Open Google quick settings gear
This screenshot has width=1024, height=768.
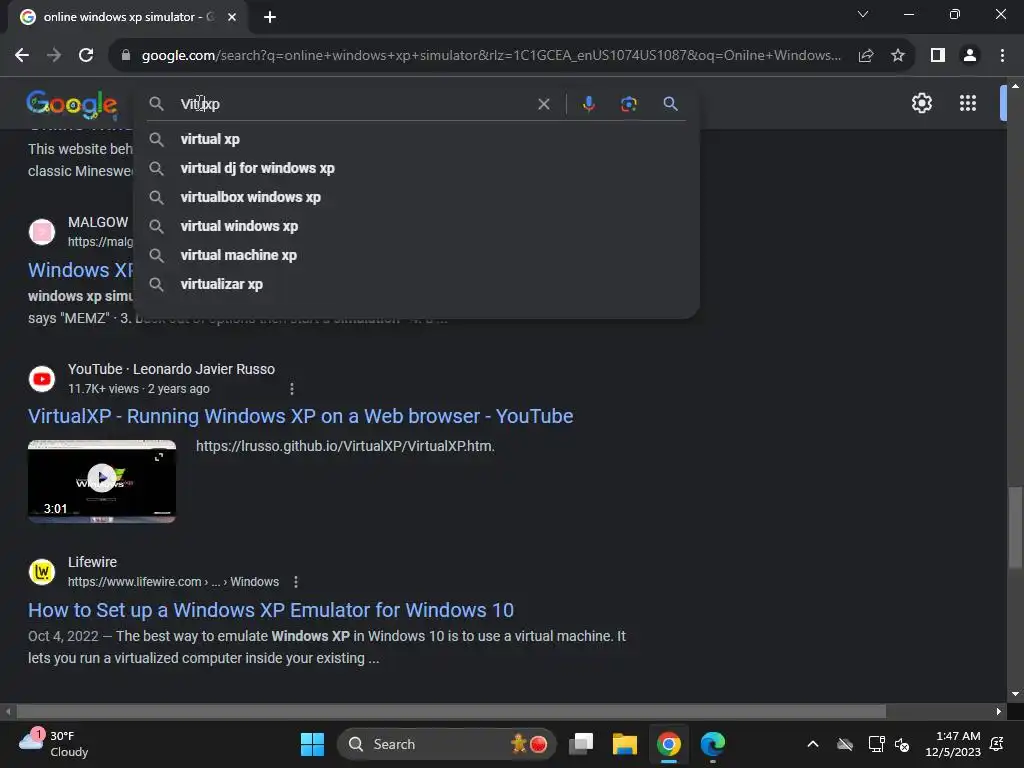coord(921,103)
